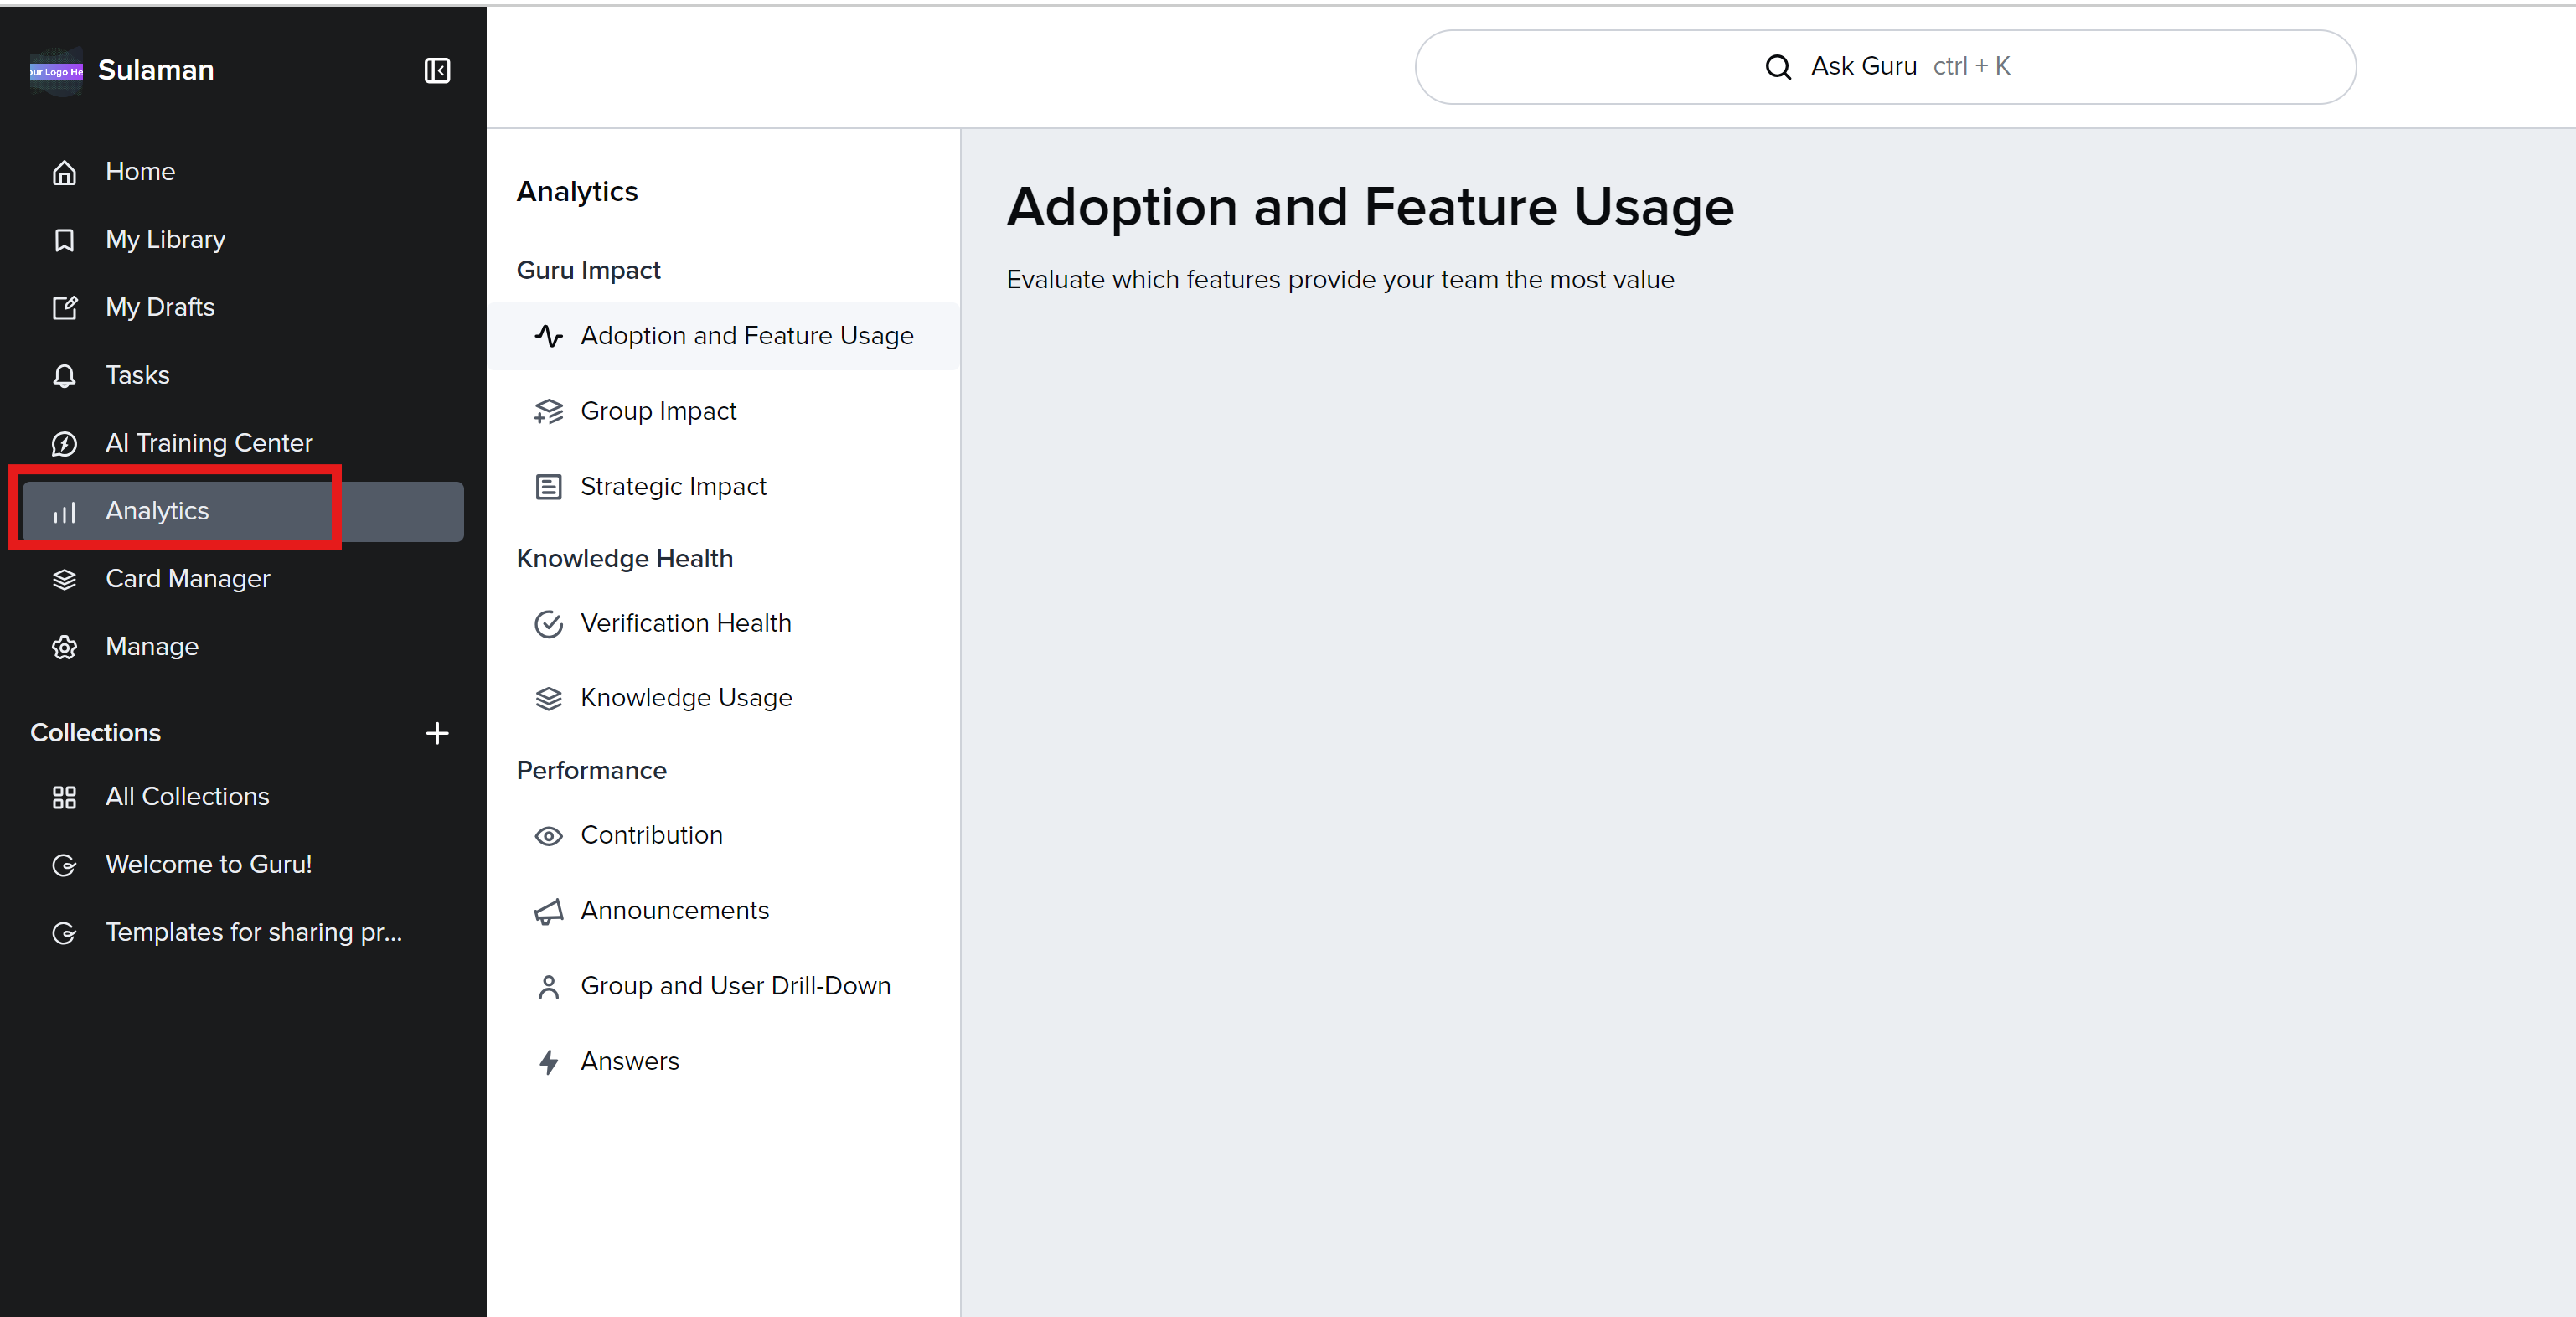Click the AI Training Center icon
The height and width of the screenshot is (1317, 2576).
(64, 443)
